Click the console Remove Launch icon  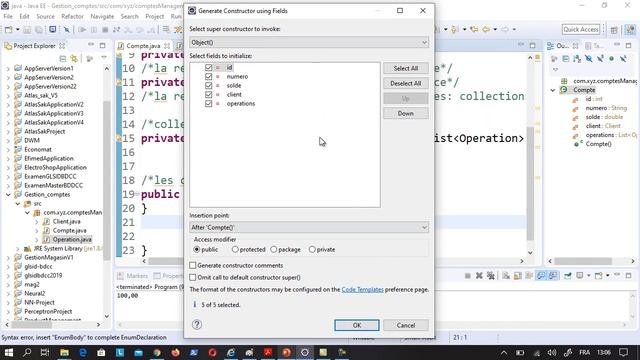[x=479, y=276]
